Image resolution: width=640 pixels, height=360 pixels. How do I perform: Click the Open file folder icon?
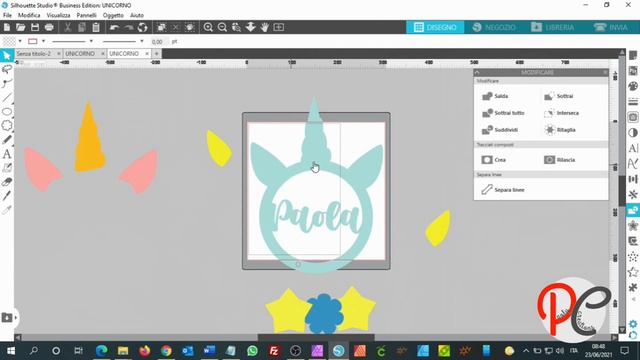(21, 27)
